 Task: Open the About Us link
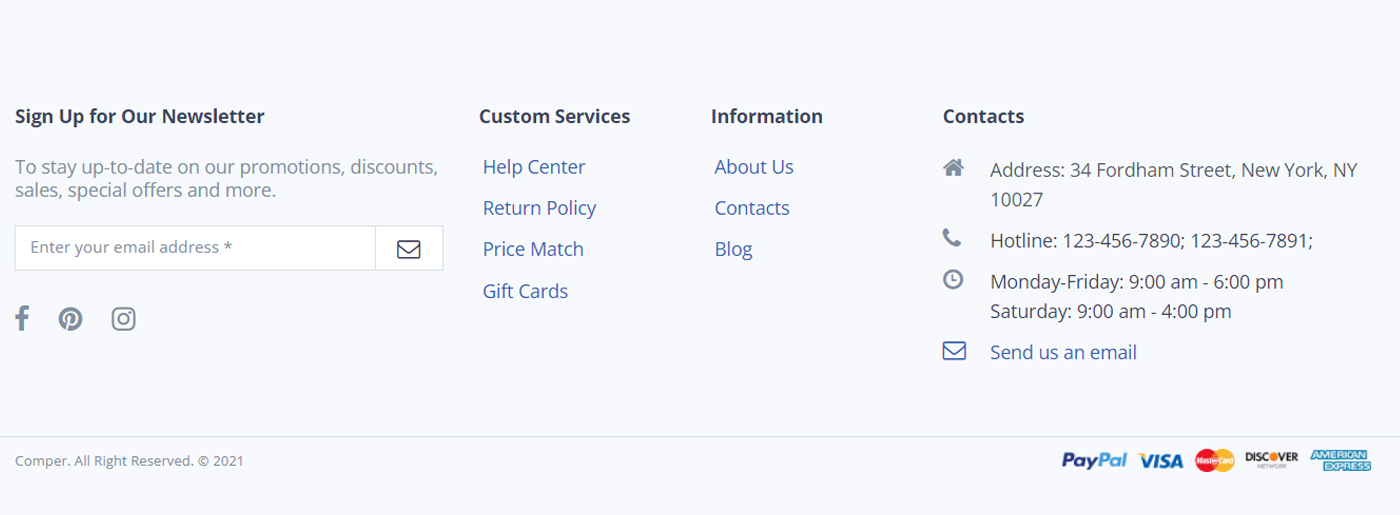754,167
